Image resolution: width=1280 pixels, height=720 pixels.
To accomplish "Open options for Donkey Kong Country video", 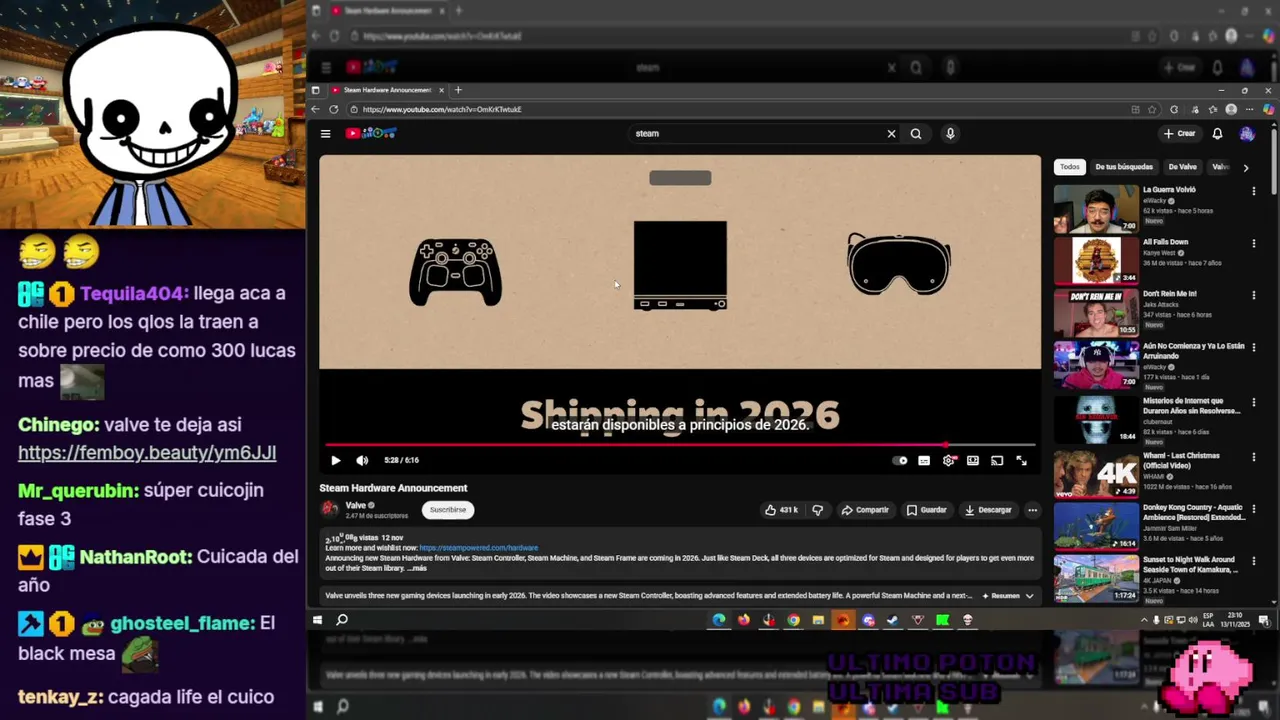I will tap(1253, 510).
